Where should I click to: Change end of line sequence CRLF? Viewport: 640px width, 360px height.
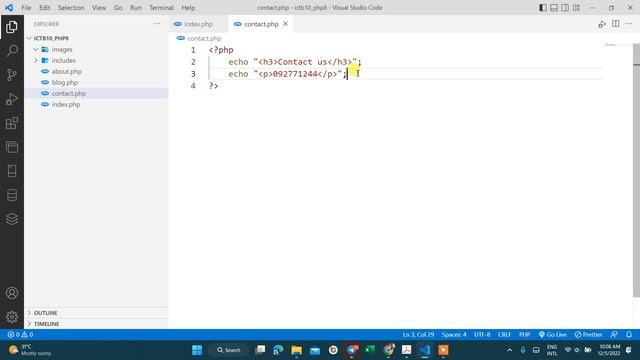point(504,334)
